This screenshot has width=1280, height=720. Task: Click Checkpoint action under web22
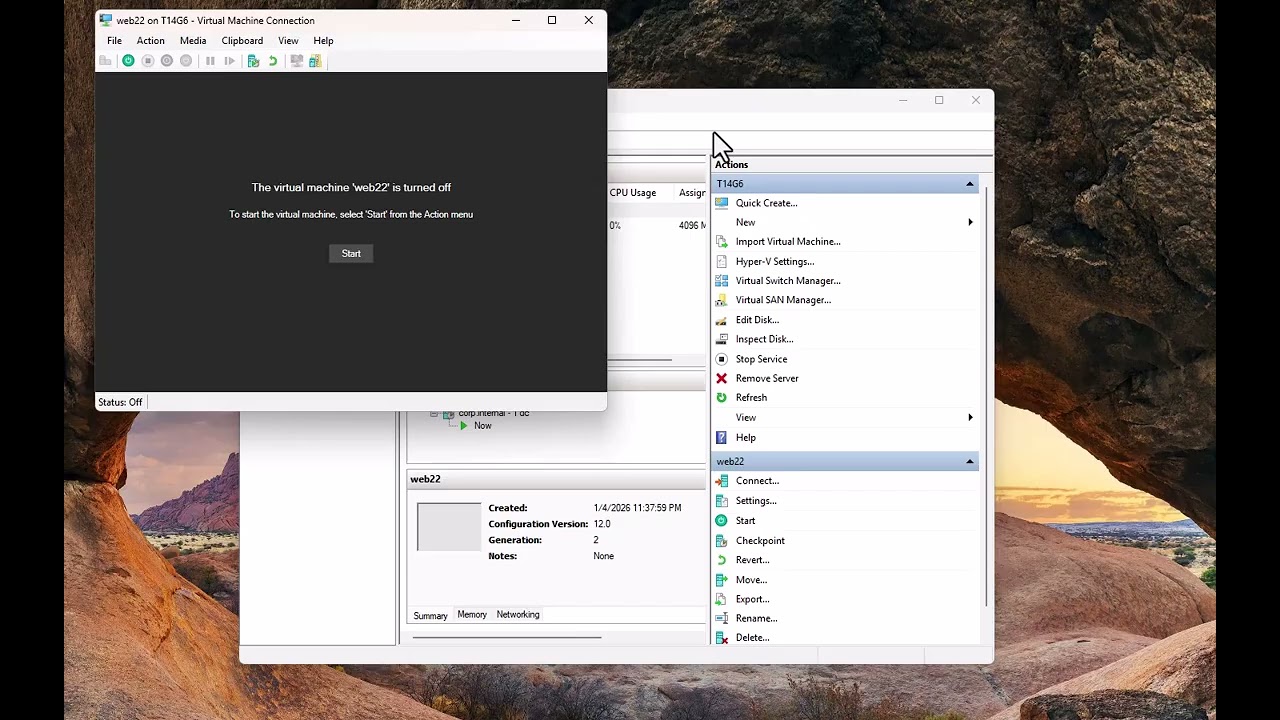[760, 541]
